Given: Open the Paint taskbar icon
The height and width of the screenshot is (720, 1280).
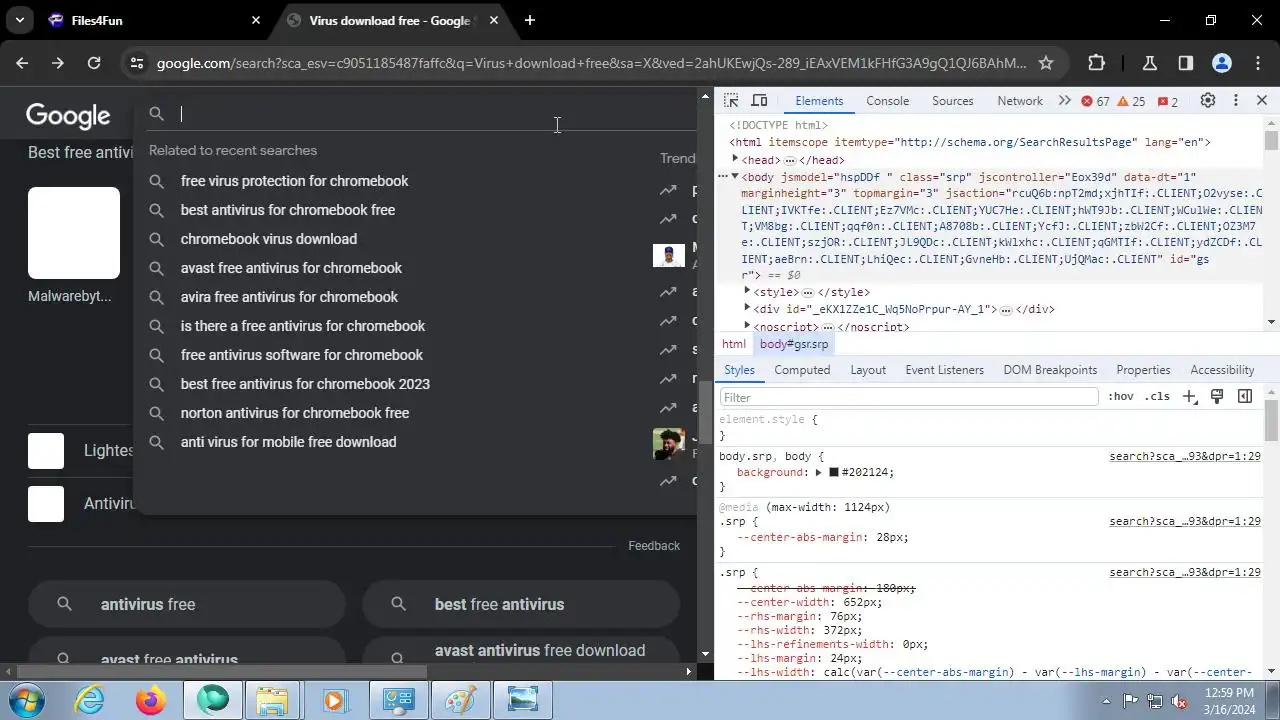Looking at the screenshot, I should click(460, 700).
